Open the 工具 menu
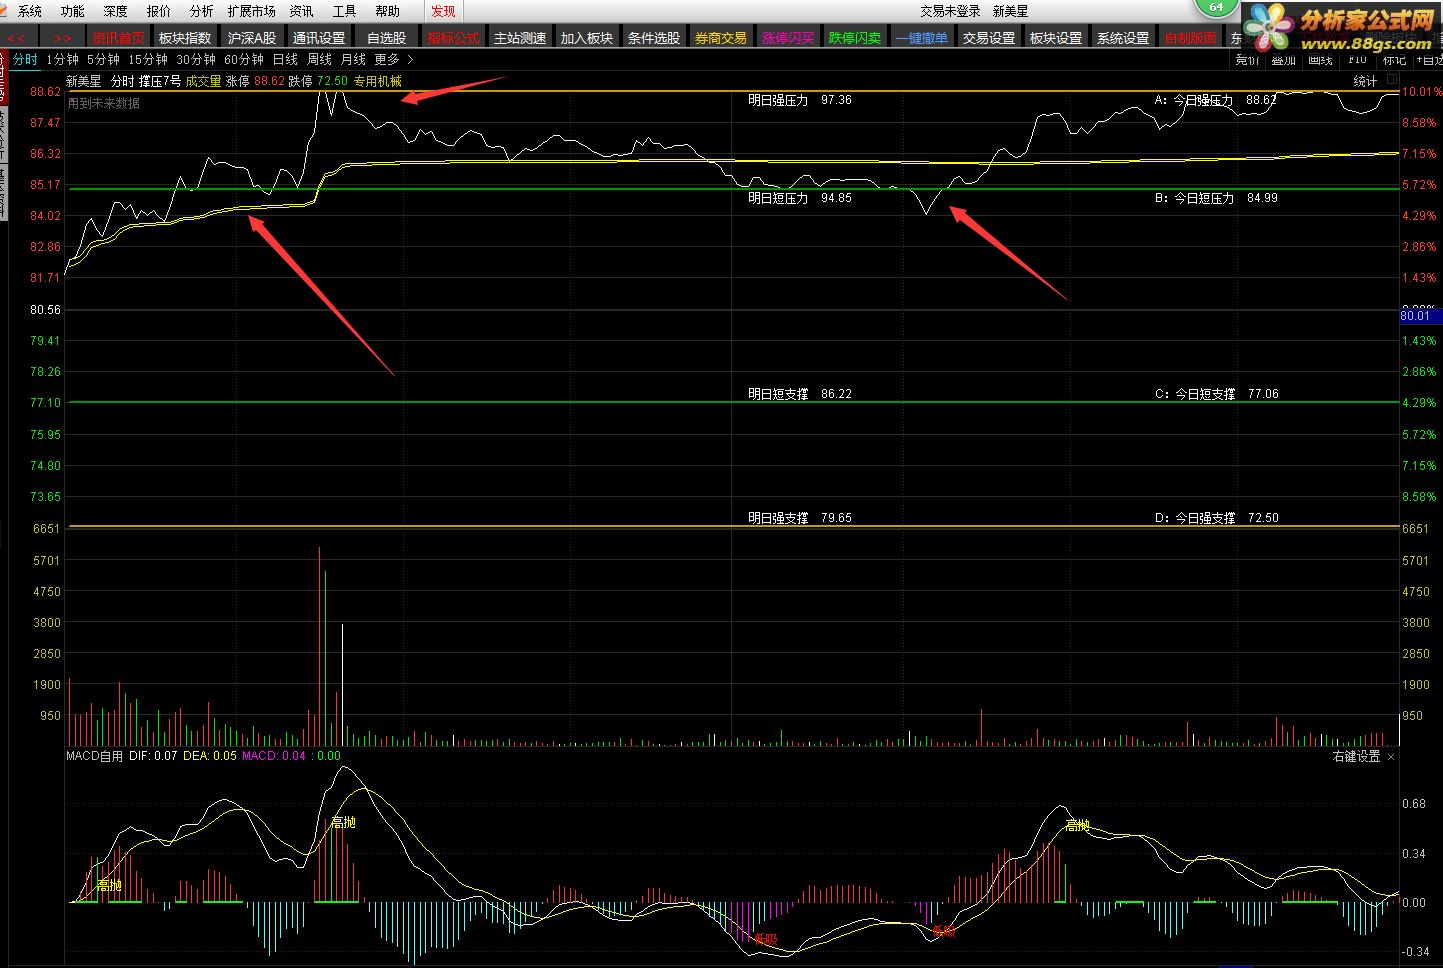Screen dimensions: 1443x968 (345, 11)
